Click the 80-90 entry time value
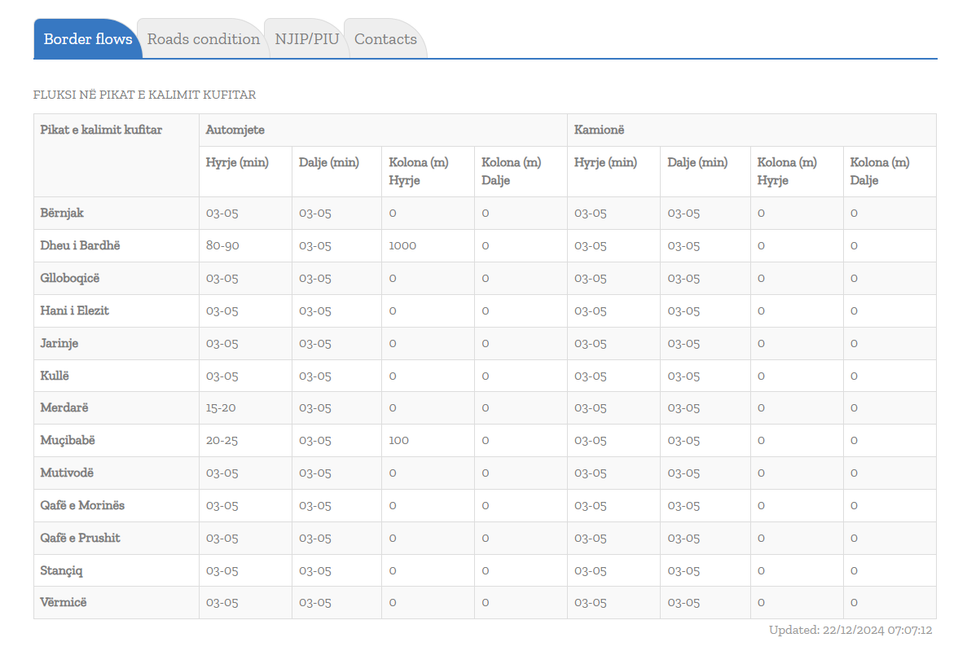The width and height of the screenshot is (980, 656). tap(223, 246)
